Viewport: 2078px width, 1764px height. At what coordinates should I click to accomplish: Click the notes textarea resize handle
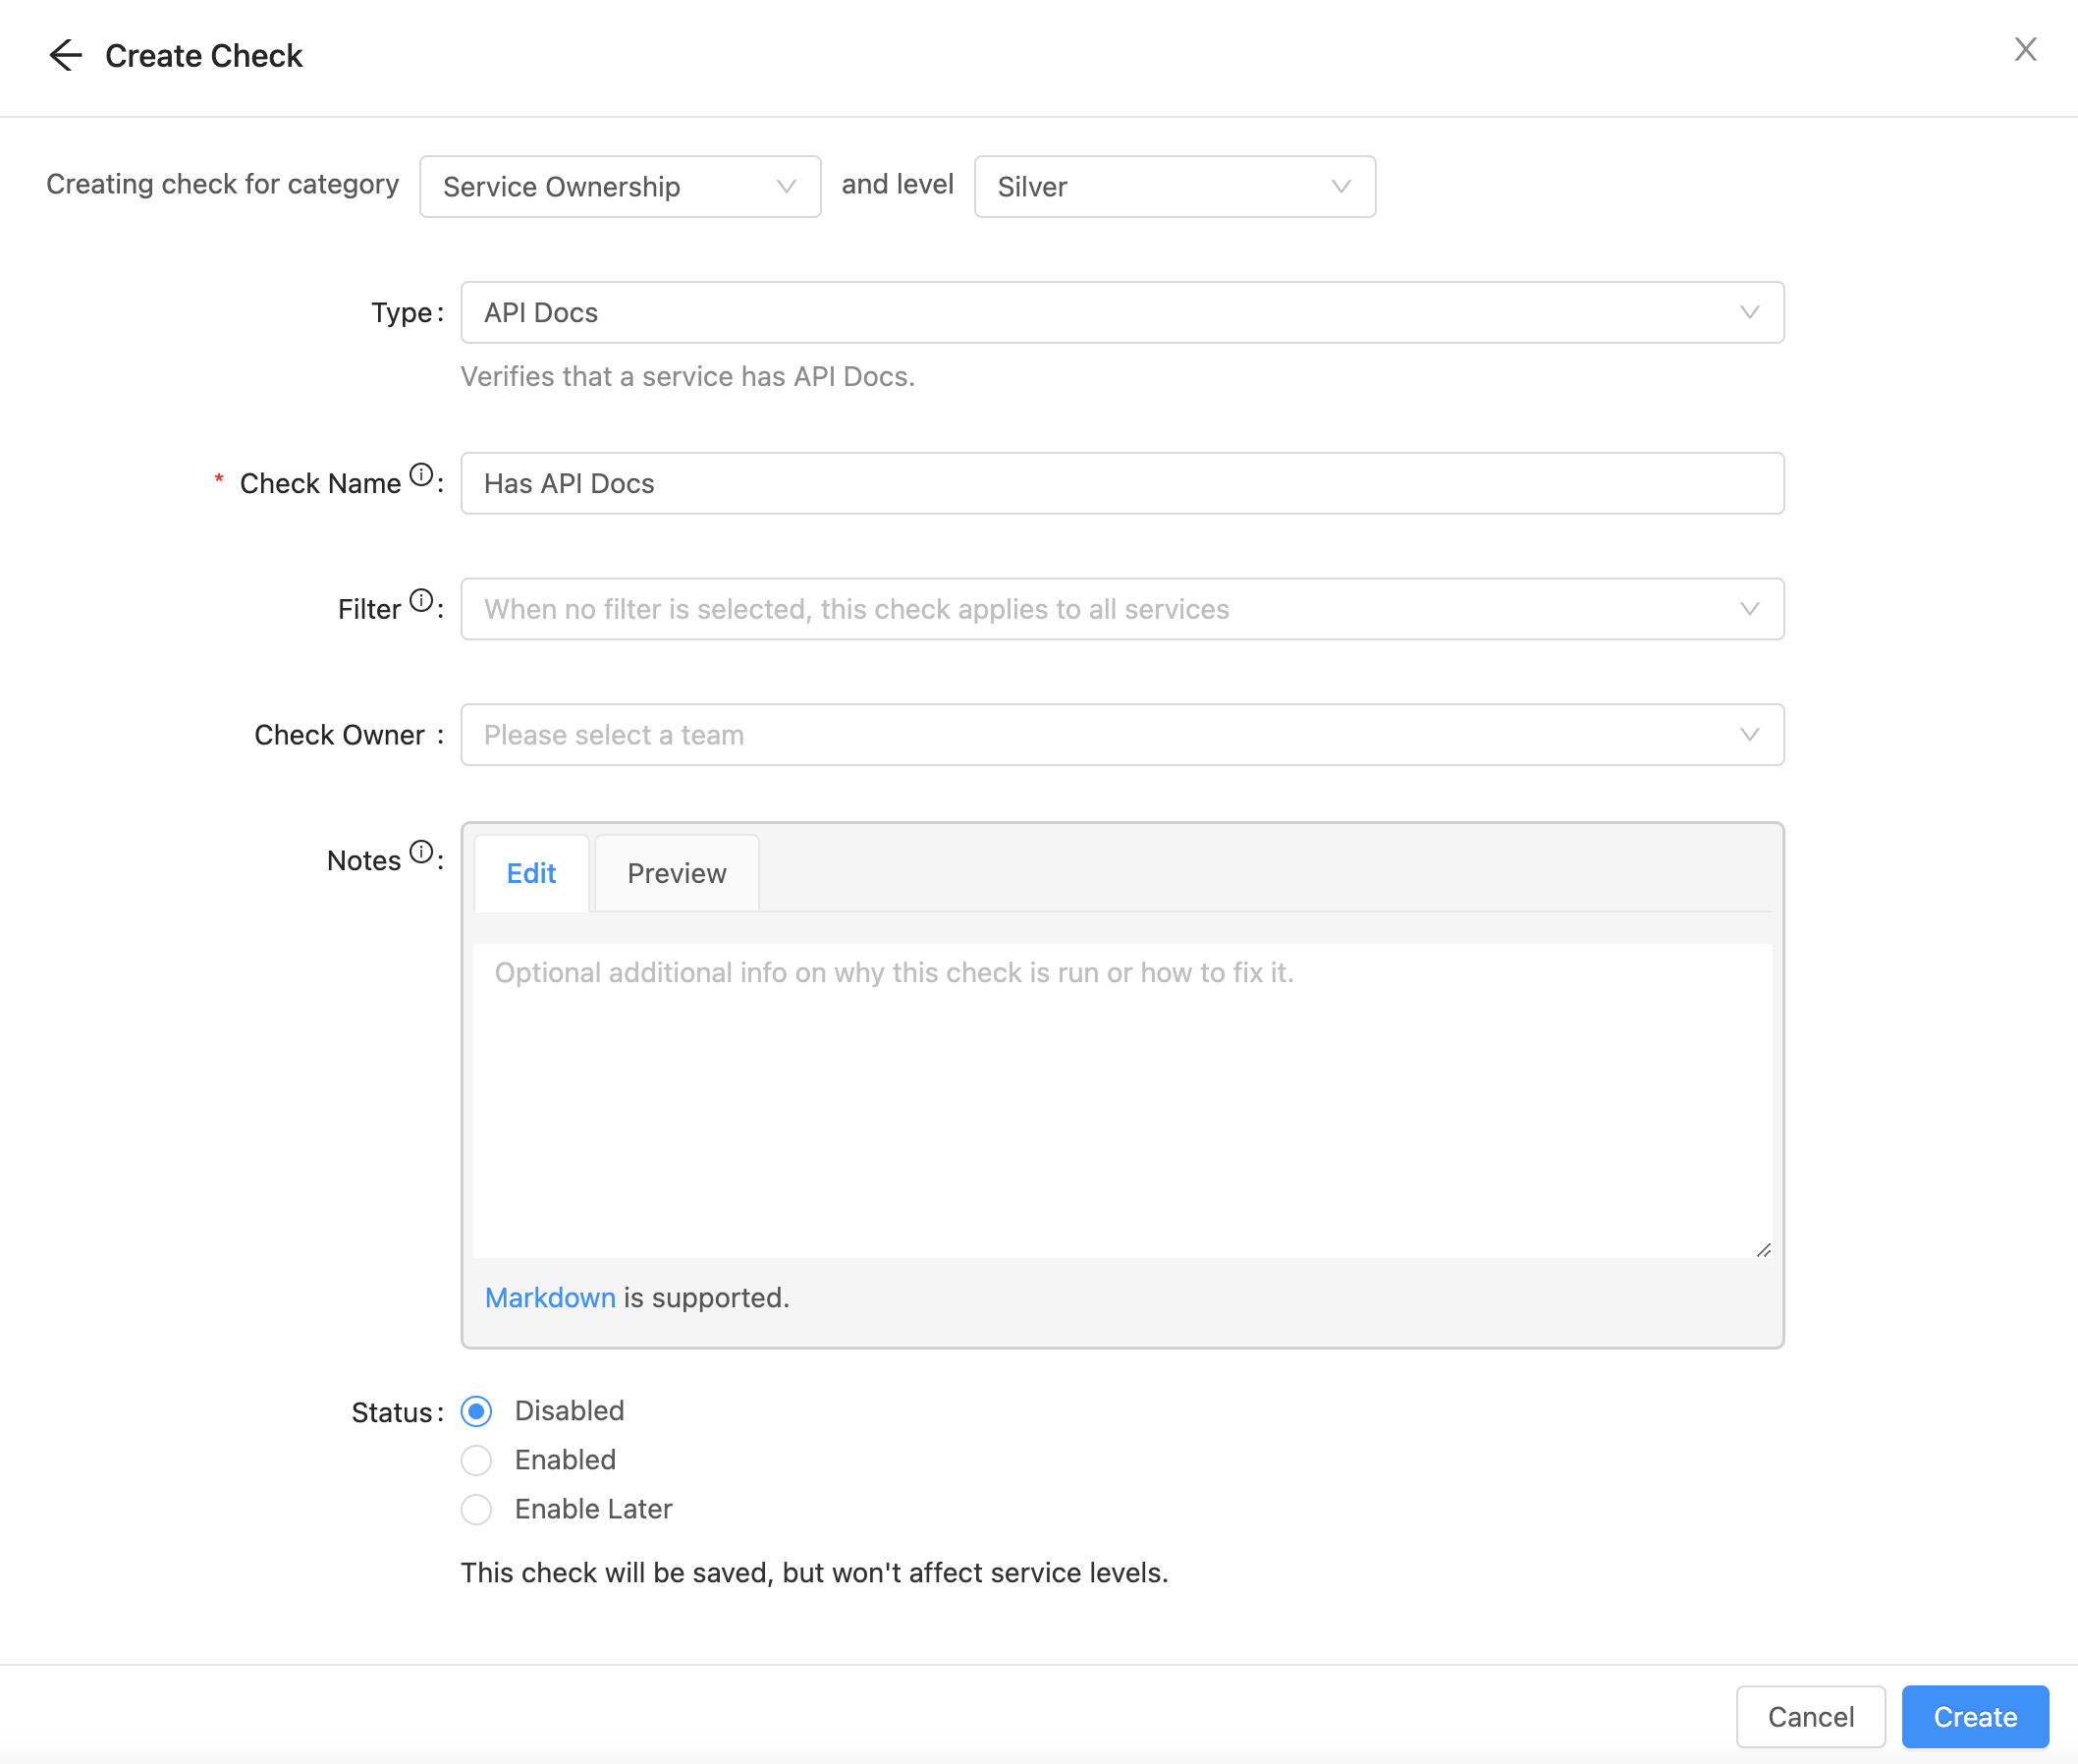point(1763,1250)
